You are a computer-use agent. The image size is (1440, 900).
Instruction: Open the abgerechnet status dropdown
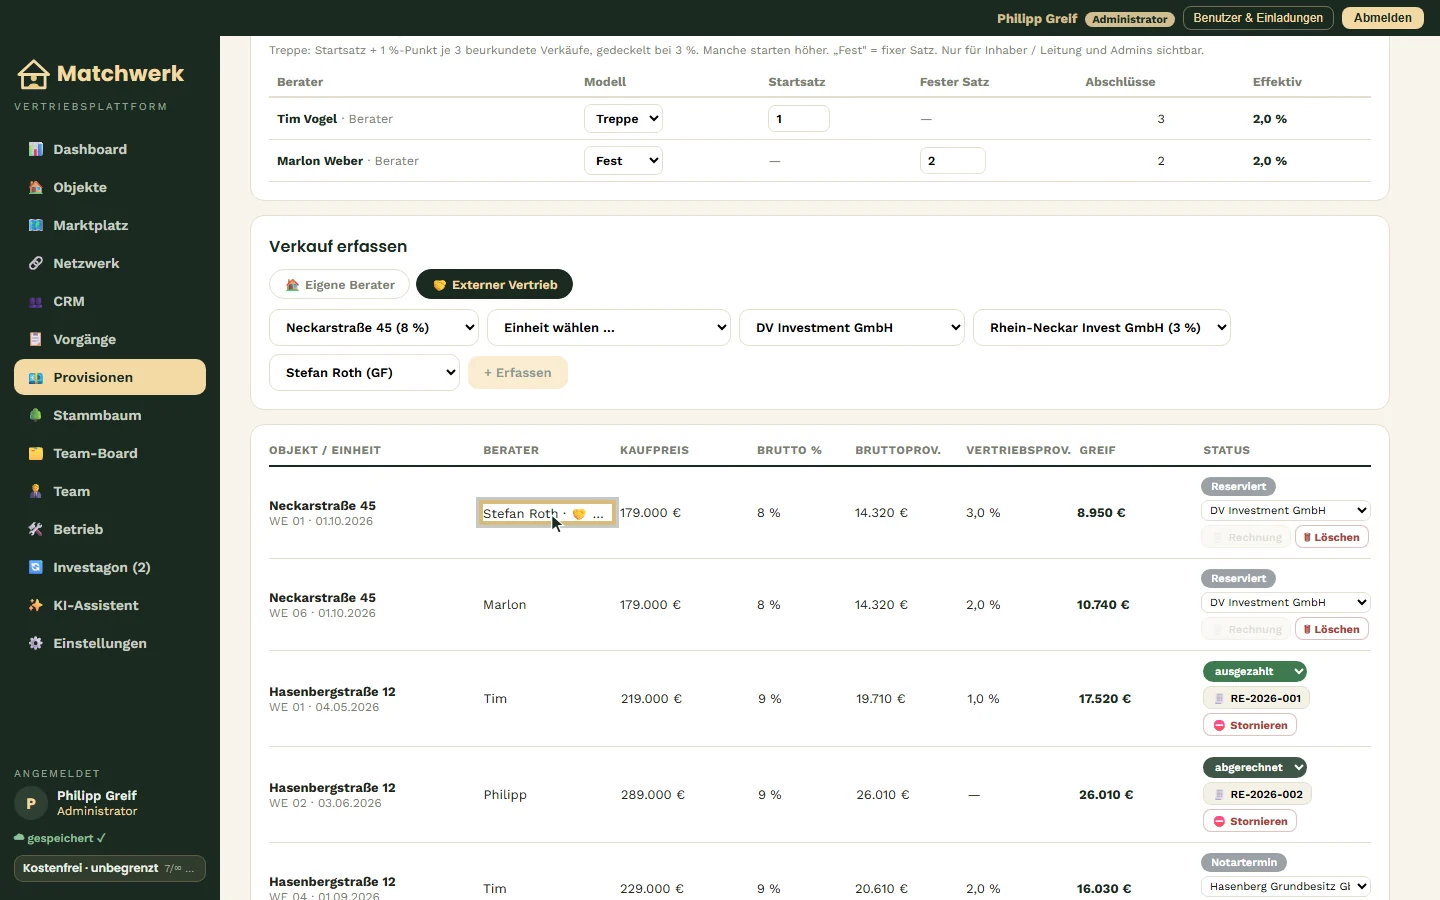click(x=1255, y=767)
